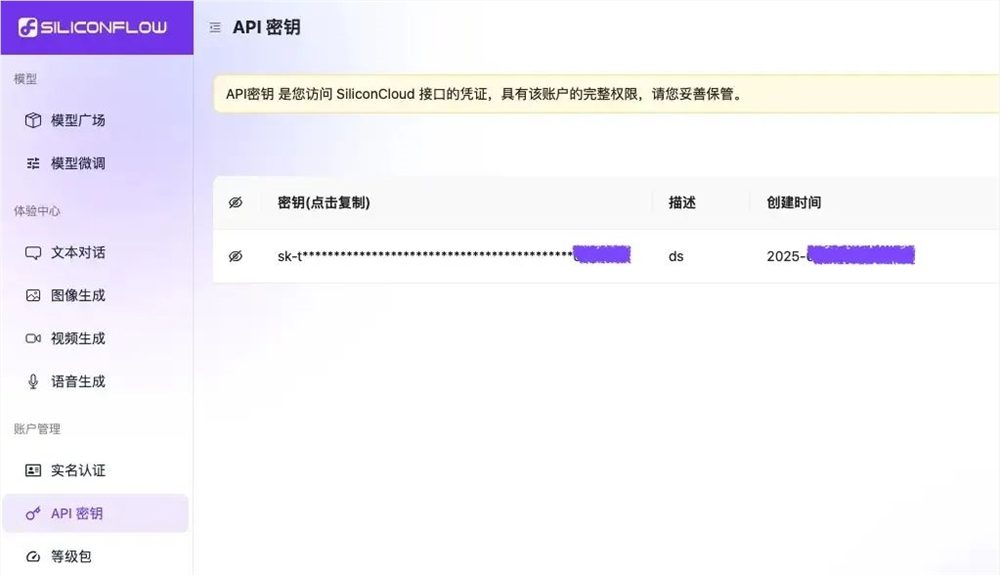Click the camera icon beside 视频生成
Screen dimensions: 1000x575
(x=33, y=338)
